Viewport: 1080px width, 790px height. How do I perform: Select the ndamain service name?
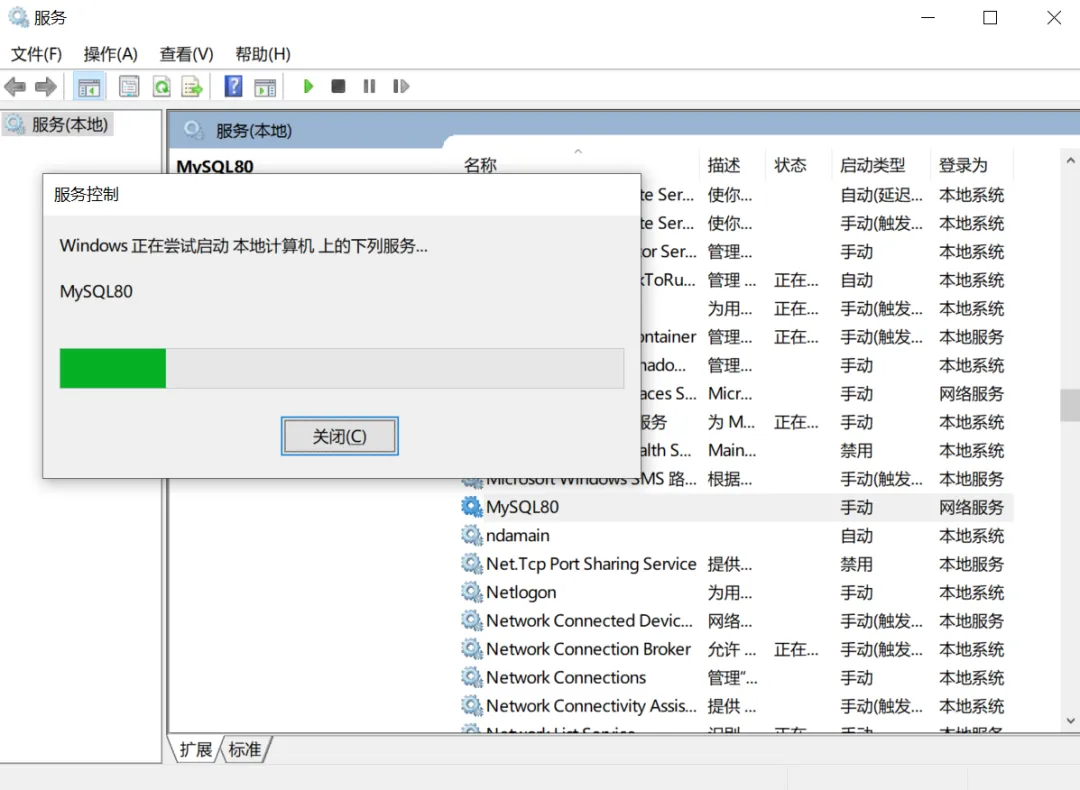517,535
